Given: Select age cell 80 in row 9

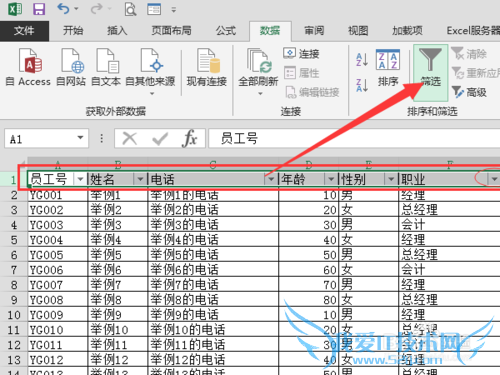Looking at the screenshot, I should point(309,300).
